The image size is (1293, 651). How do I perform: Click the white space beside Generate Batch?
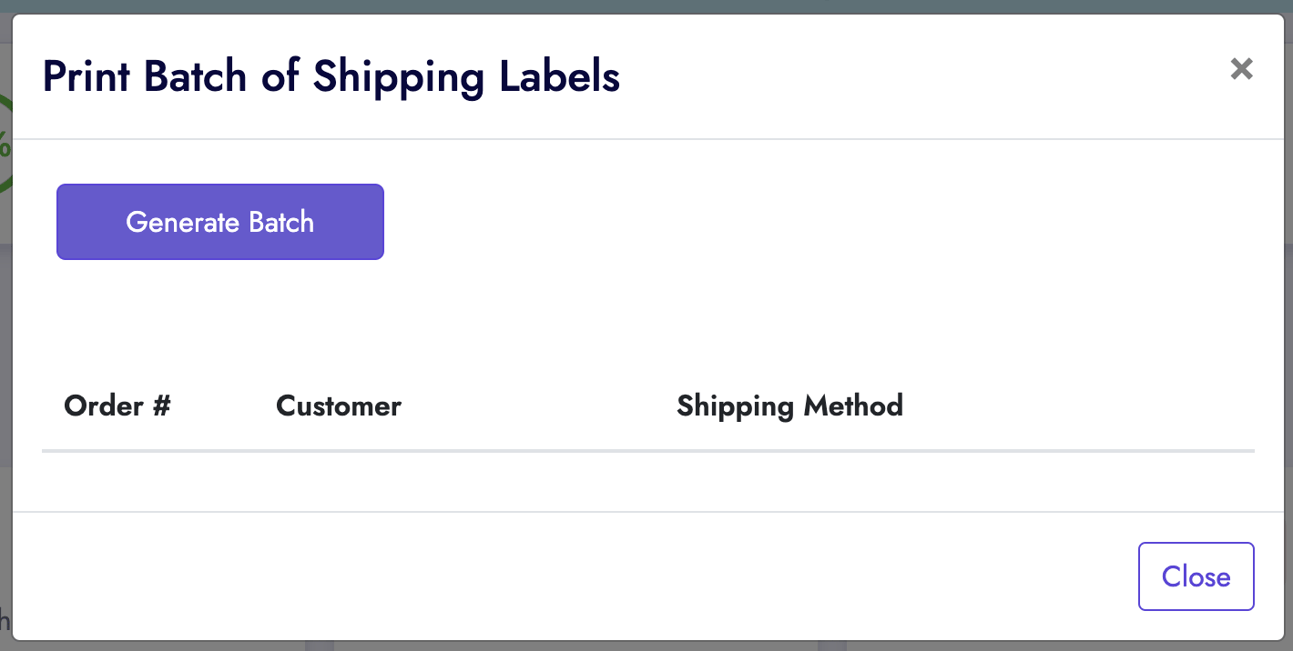(x=700, y=221)
